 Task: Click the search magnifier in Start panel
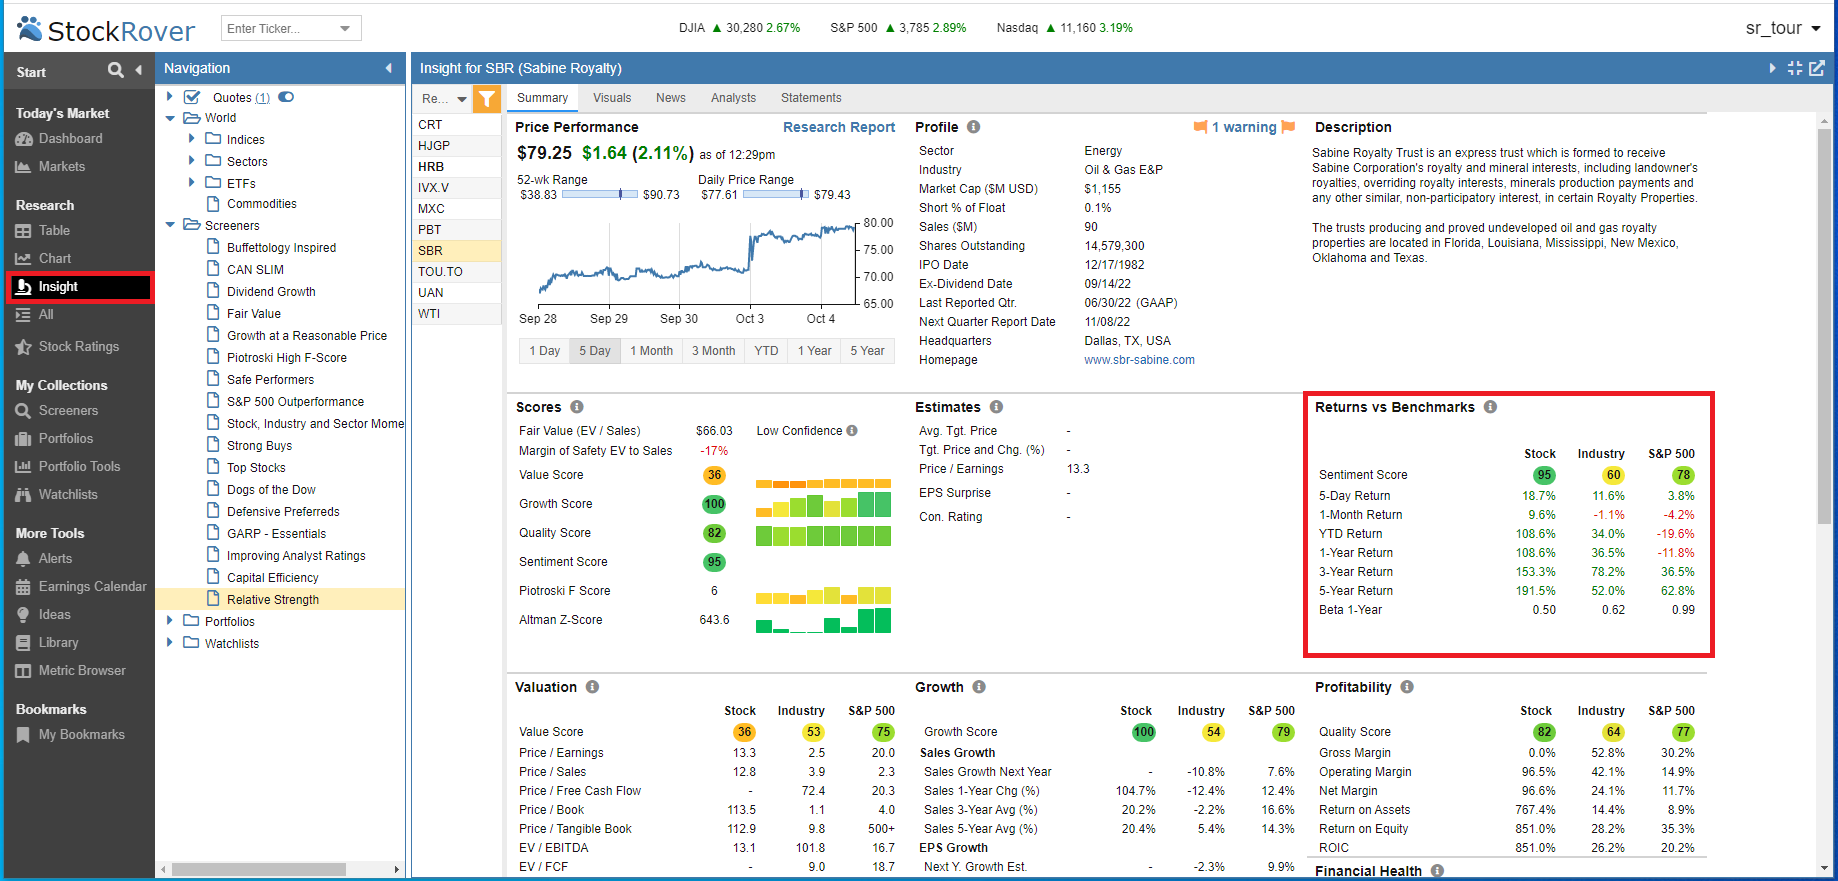[116, 70]
